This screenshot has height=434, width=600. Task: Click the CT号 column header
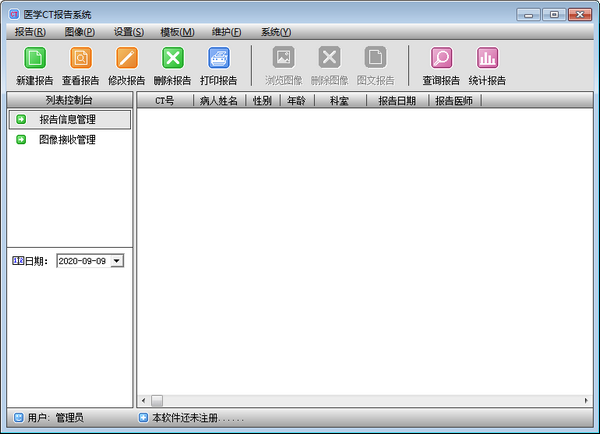[164, 101]
